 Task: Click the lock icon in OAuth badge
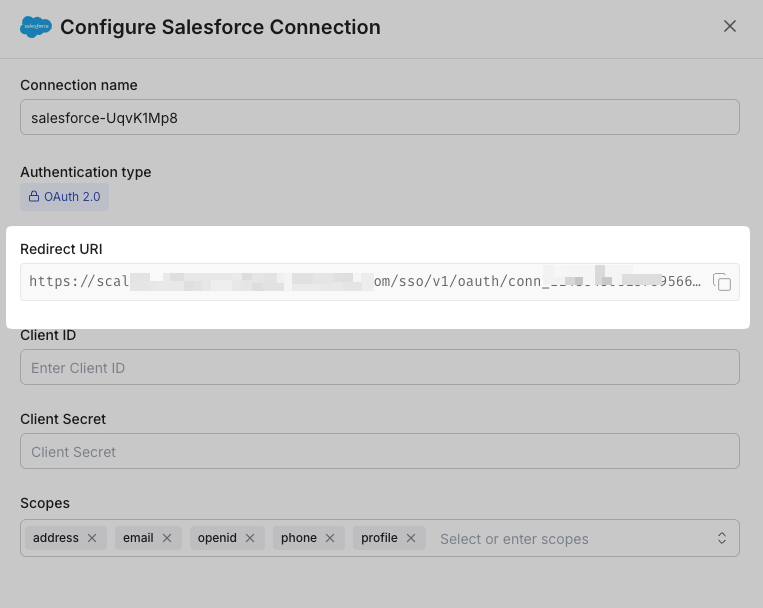(x=34, y=197)
